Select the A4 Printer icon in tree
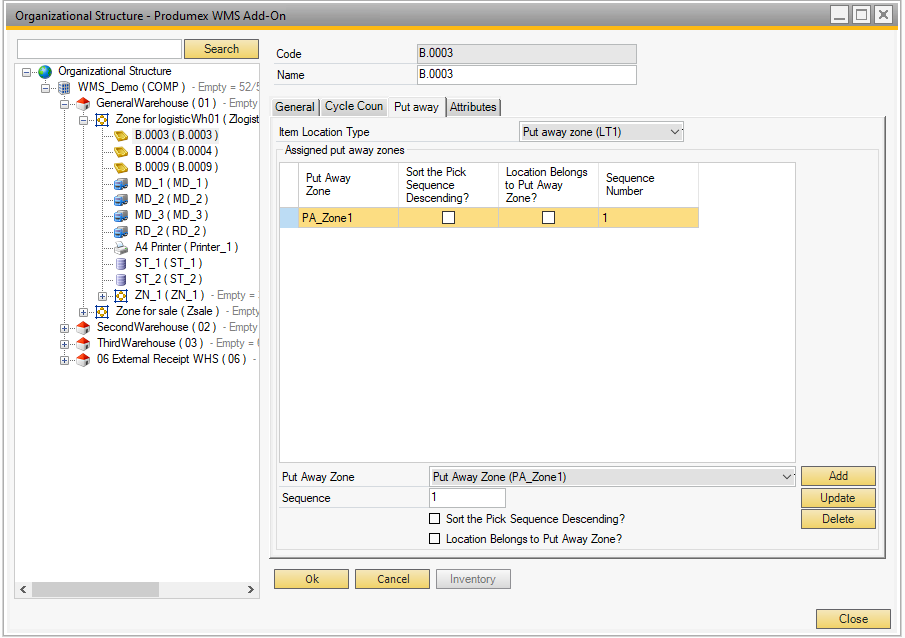Screen dimensions: 905x638 coord(121,248)
